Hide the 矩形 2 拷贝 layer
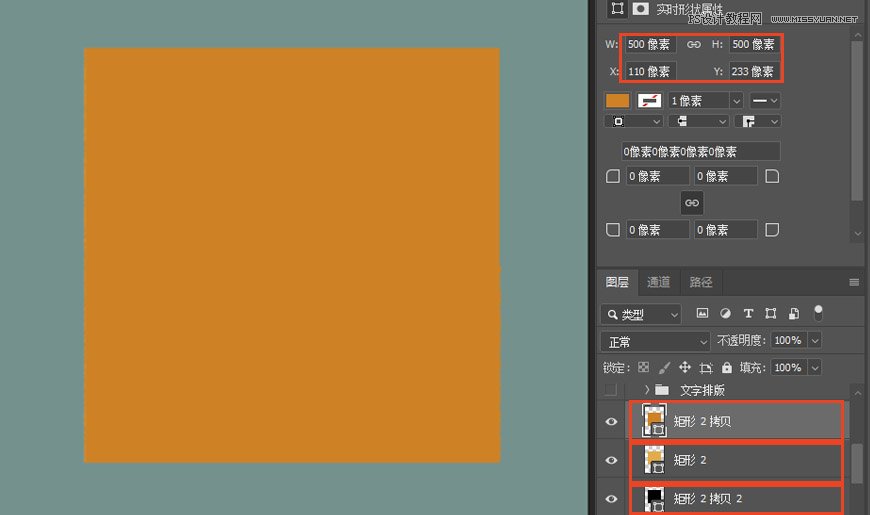 pos(611,422)
